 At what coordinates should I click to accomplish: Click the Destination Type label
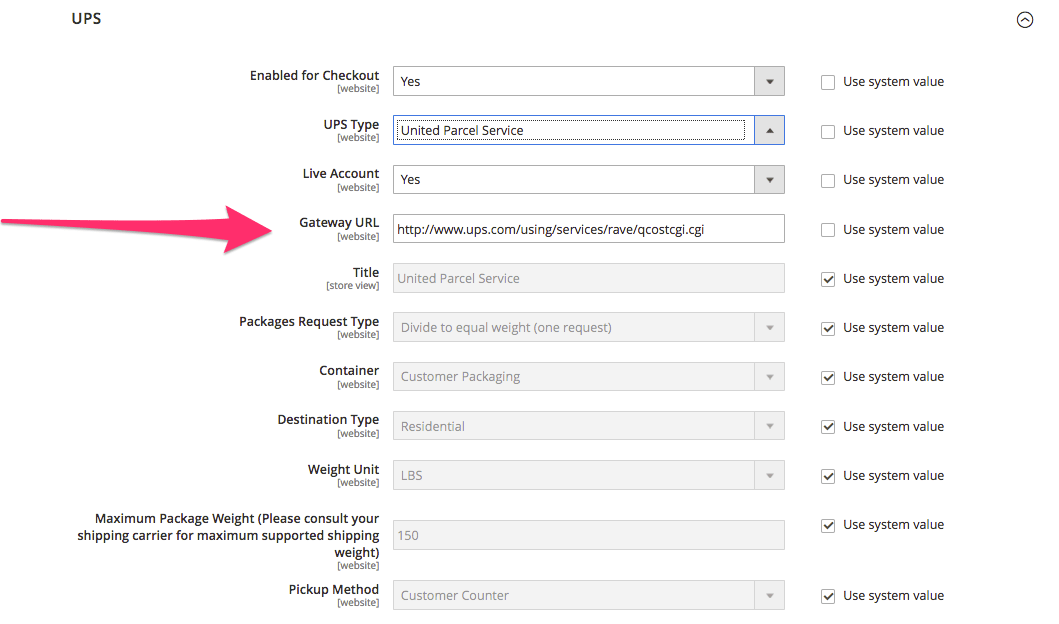(x=328, y=420)
